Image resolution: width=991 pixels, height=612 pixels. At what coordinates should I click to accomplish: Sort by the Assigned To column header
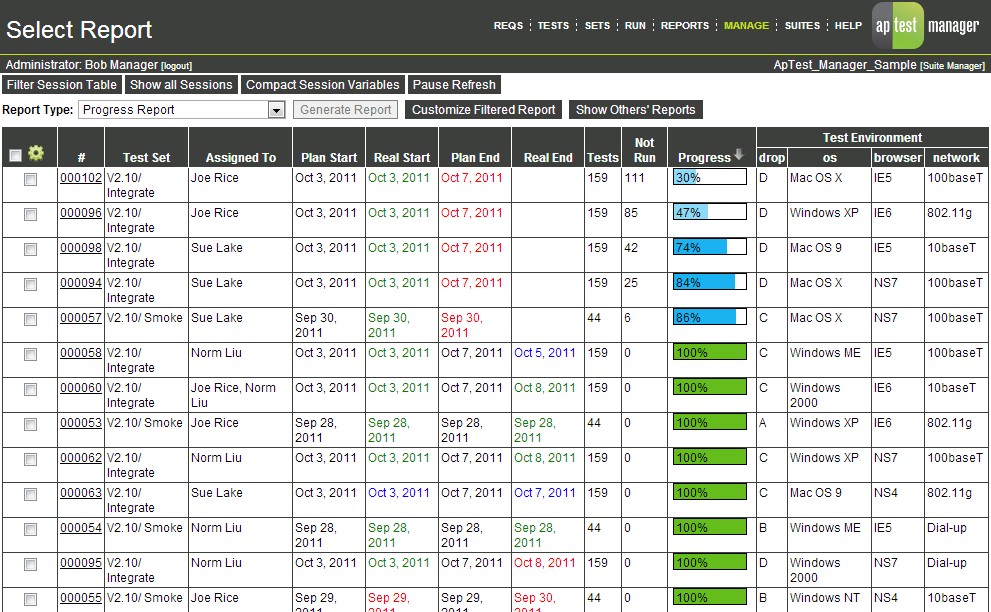[241, 158]
